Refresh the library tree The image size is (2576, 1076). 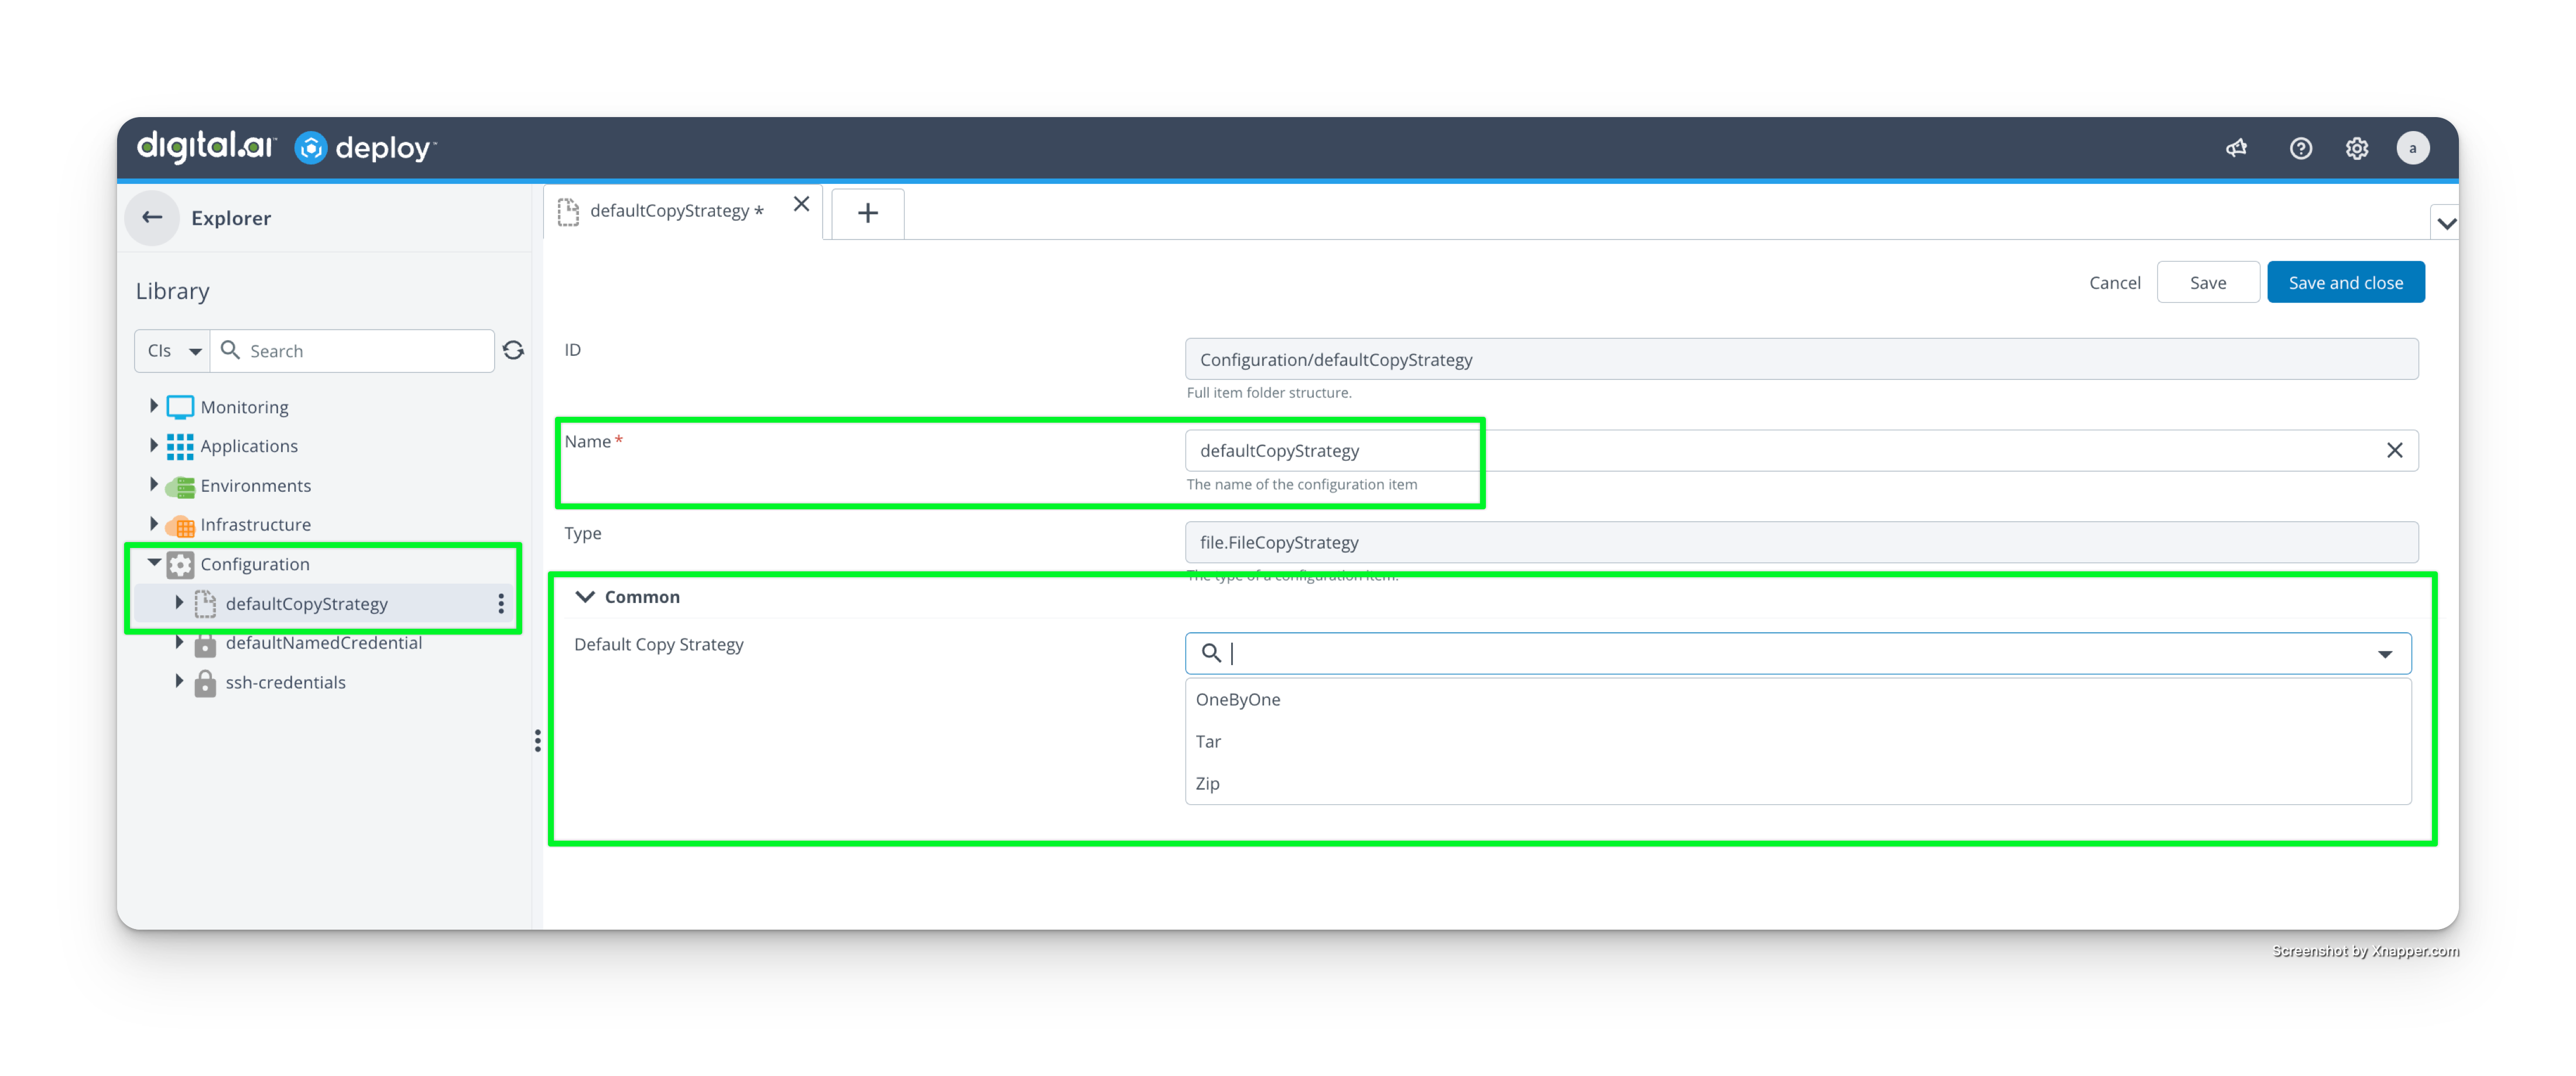point(513,350)
